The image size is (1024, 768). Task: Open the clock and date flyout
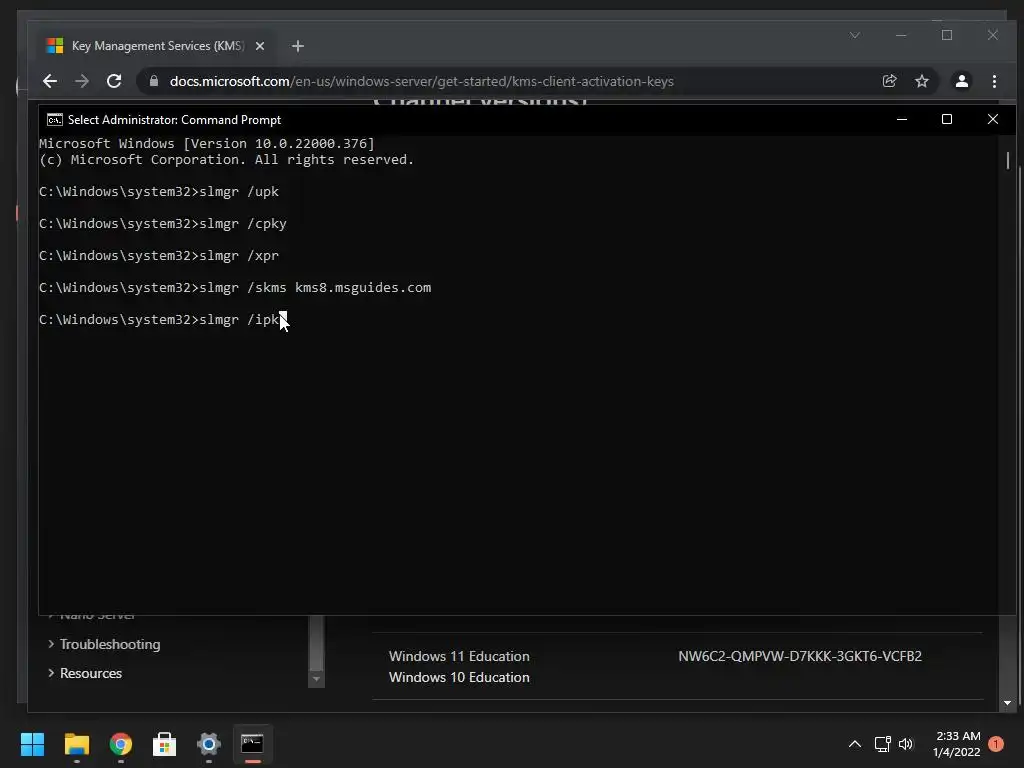pos(957,744)
